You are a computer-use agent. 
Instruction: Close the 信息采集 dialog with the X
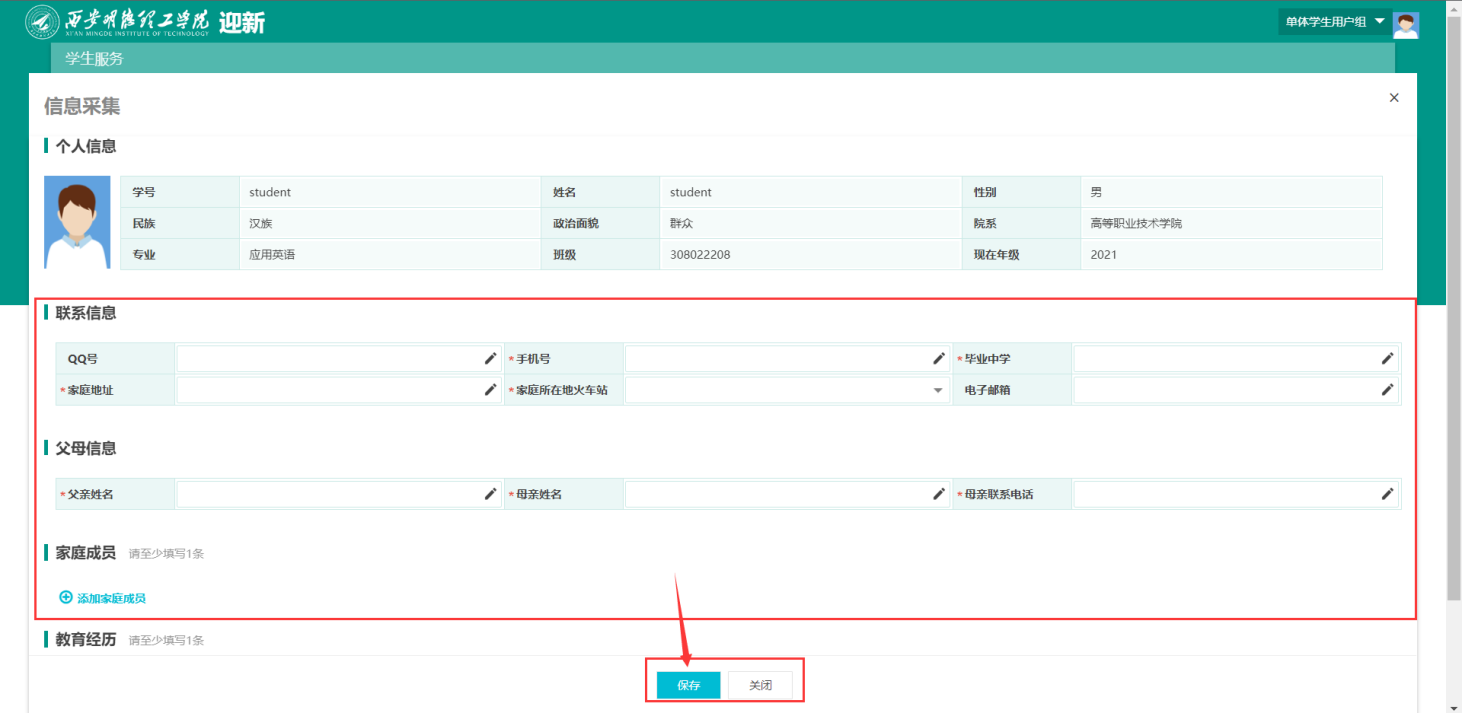click(1394, 98)
